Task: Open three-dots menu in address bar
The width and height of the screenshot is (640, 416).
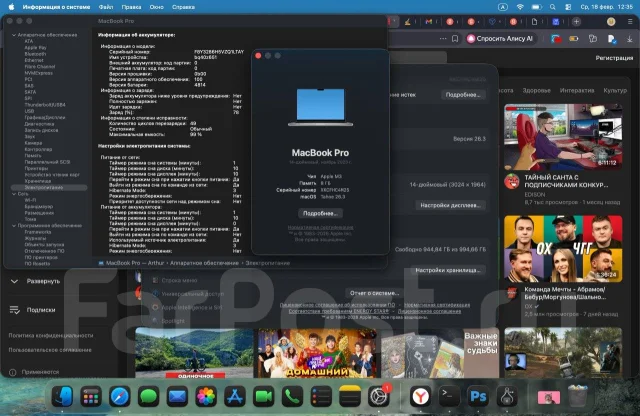Action: 443,39
